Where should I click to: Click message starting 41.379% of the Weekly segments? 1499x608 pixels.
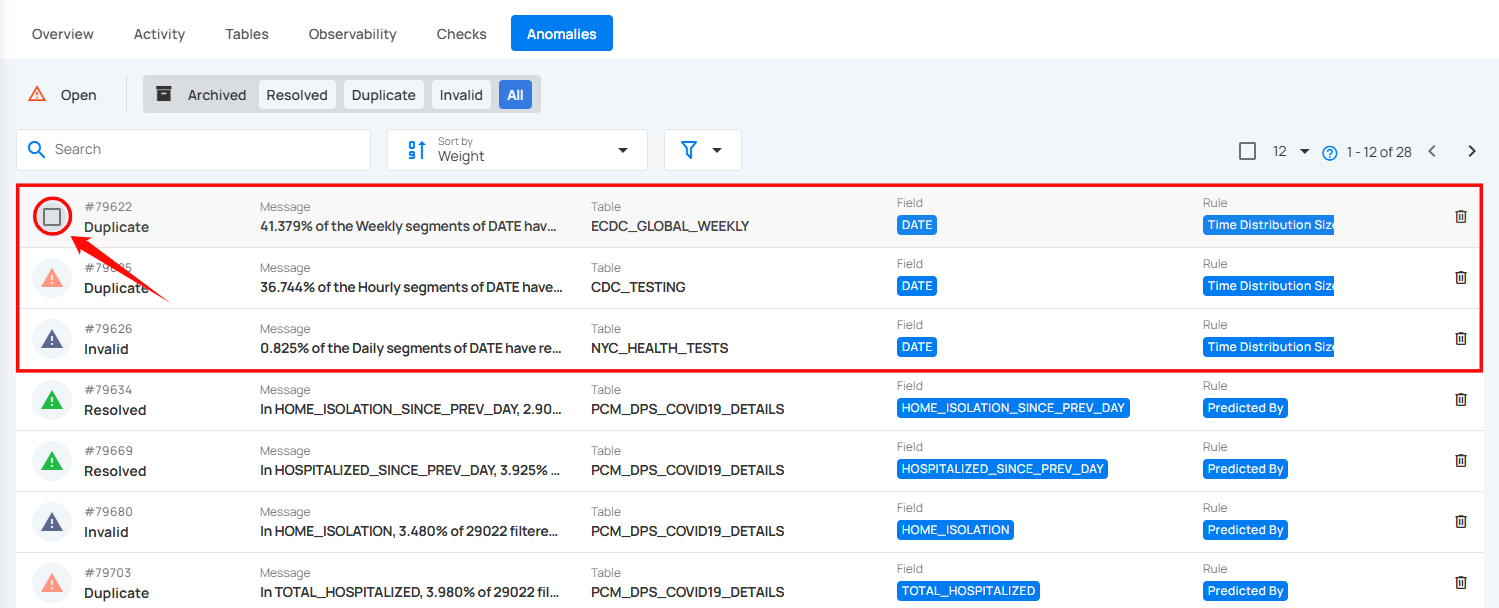(x=408, y=226)
